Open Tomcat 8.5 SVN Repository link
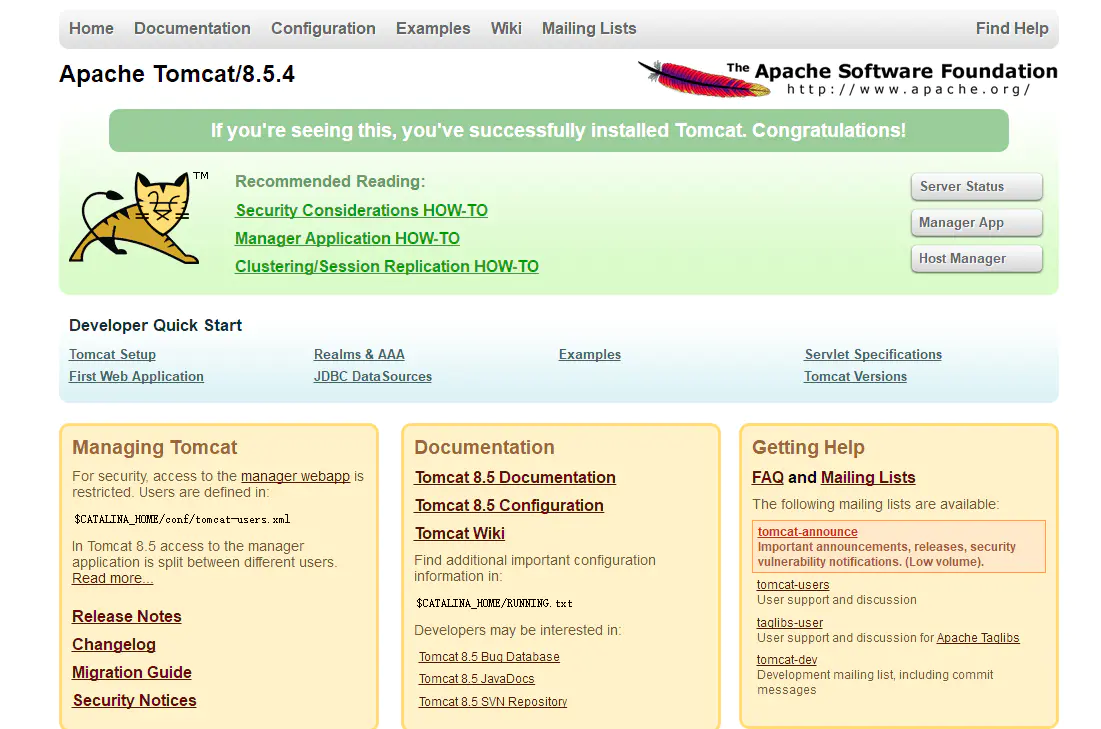 point(493,702)
